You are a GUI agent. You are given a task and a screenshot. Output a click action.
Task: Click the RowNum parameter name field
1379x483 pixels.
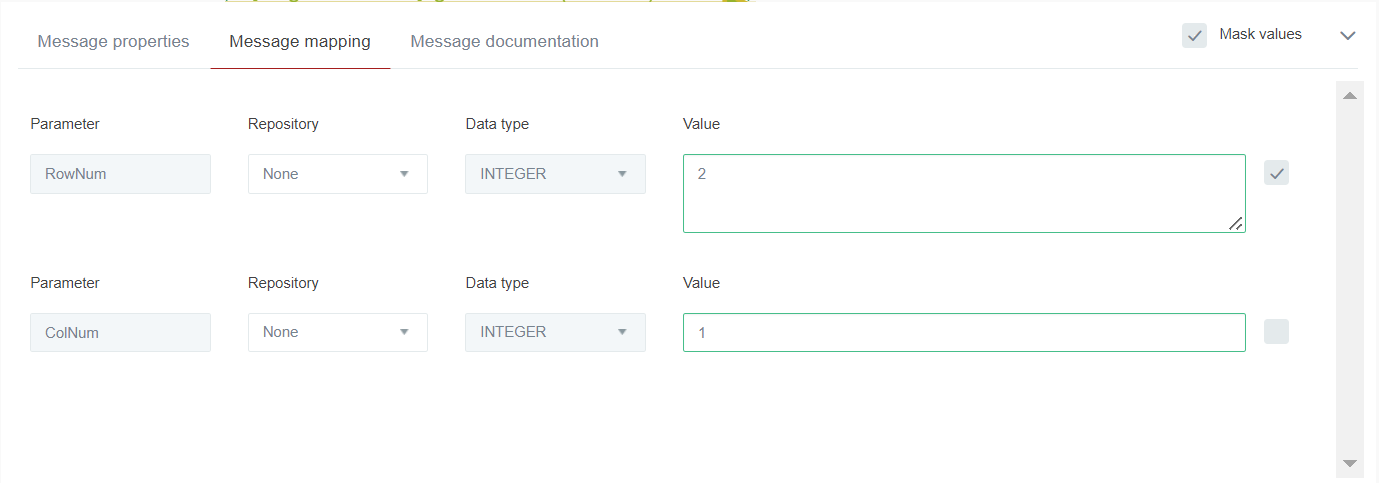(120, 174)
